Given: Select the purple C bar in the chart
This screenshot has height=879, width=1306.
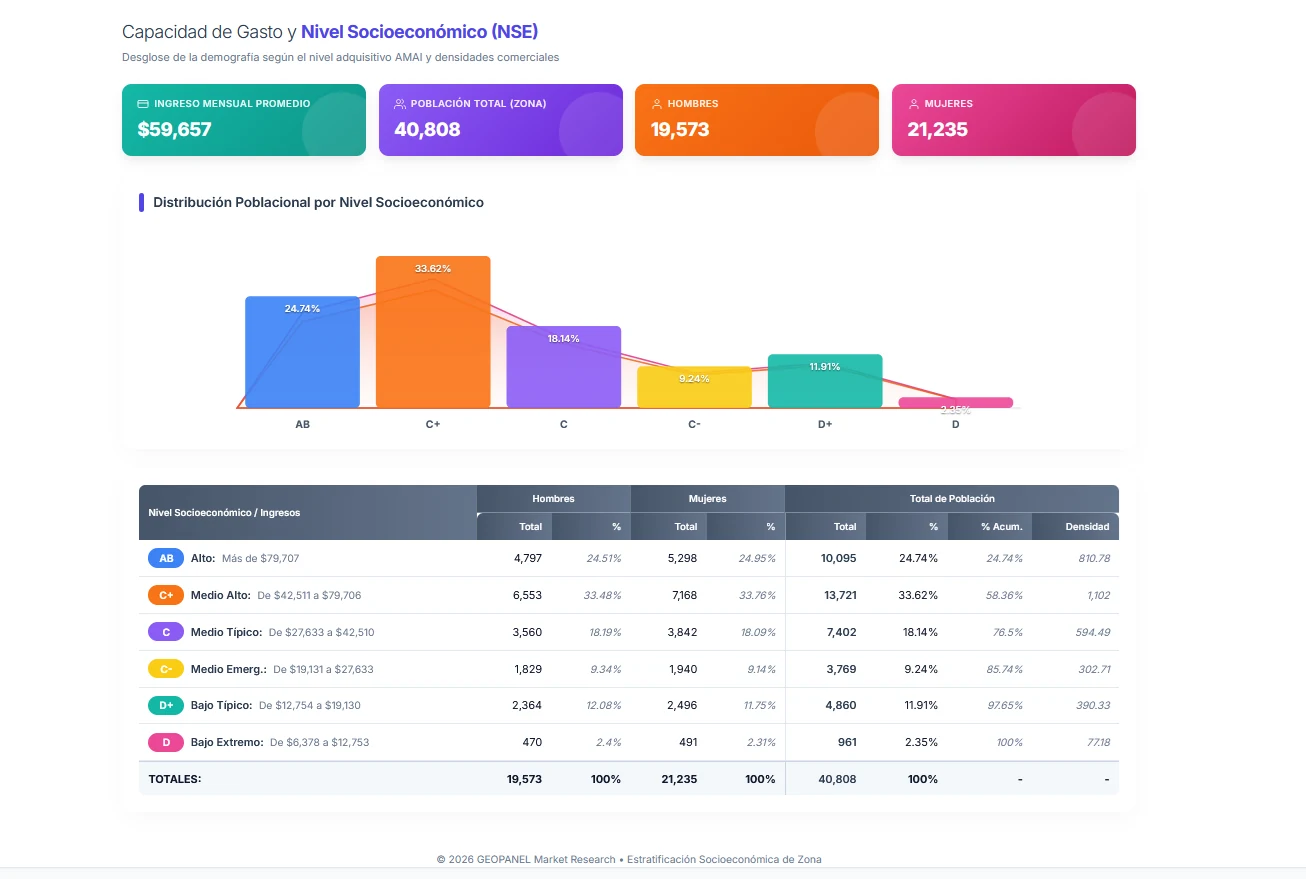Looking at the screenshot, I should pyautogui.click(x=564, y=367).
